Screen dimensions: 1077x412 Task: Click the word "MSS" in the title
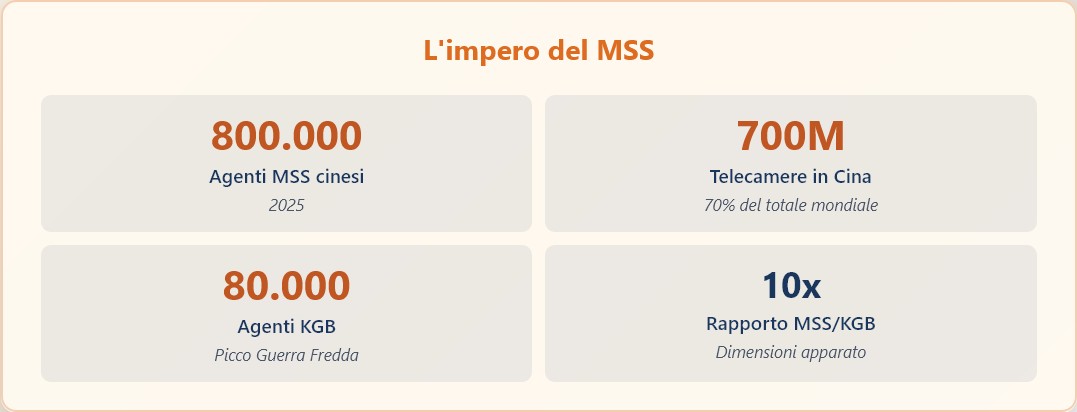coord(625,51)
